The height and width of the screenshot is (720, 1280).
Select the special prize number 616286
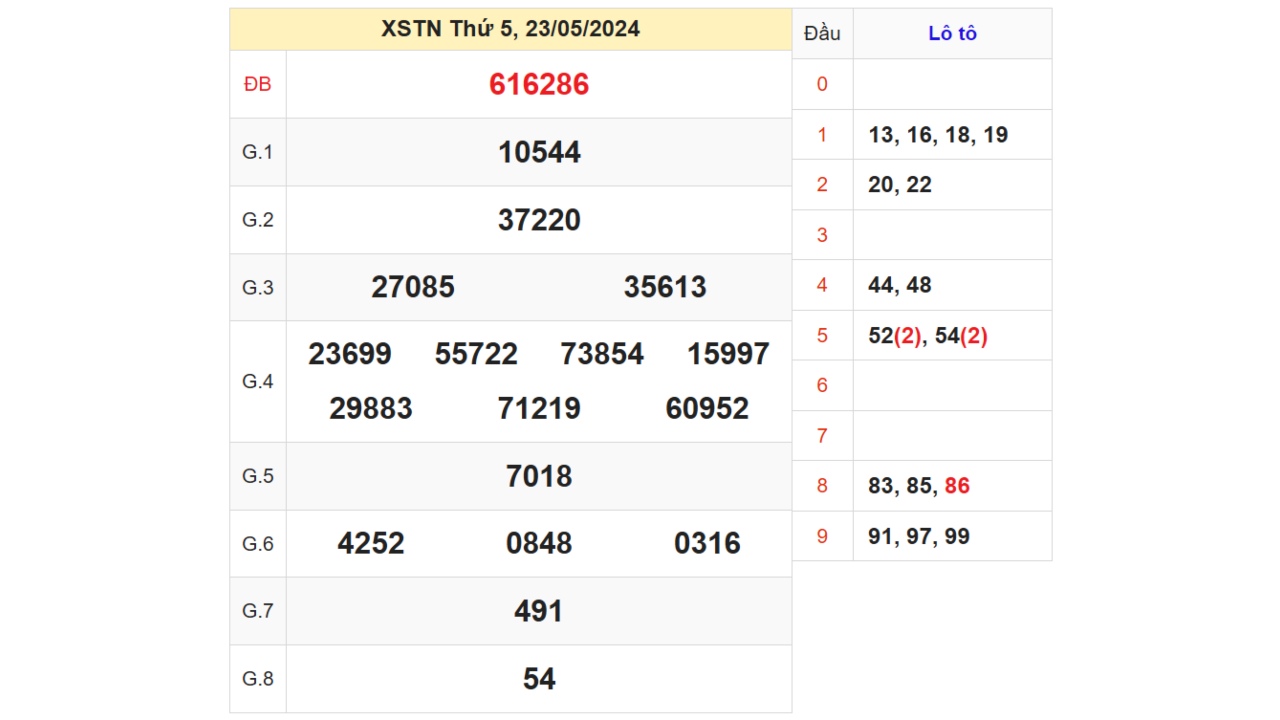tap(539, 85)
